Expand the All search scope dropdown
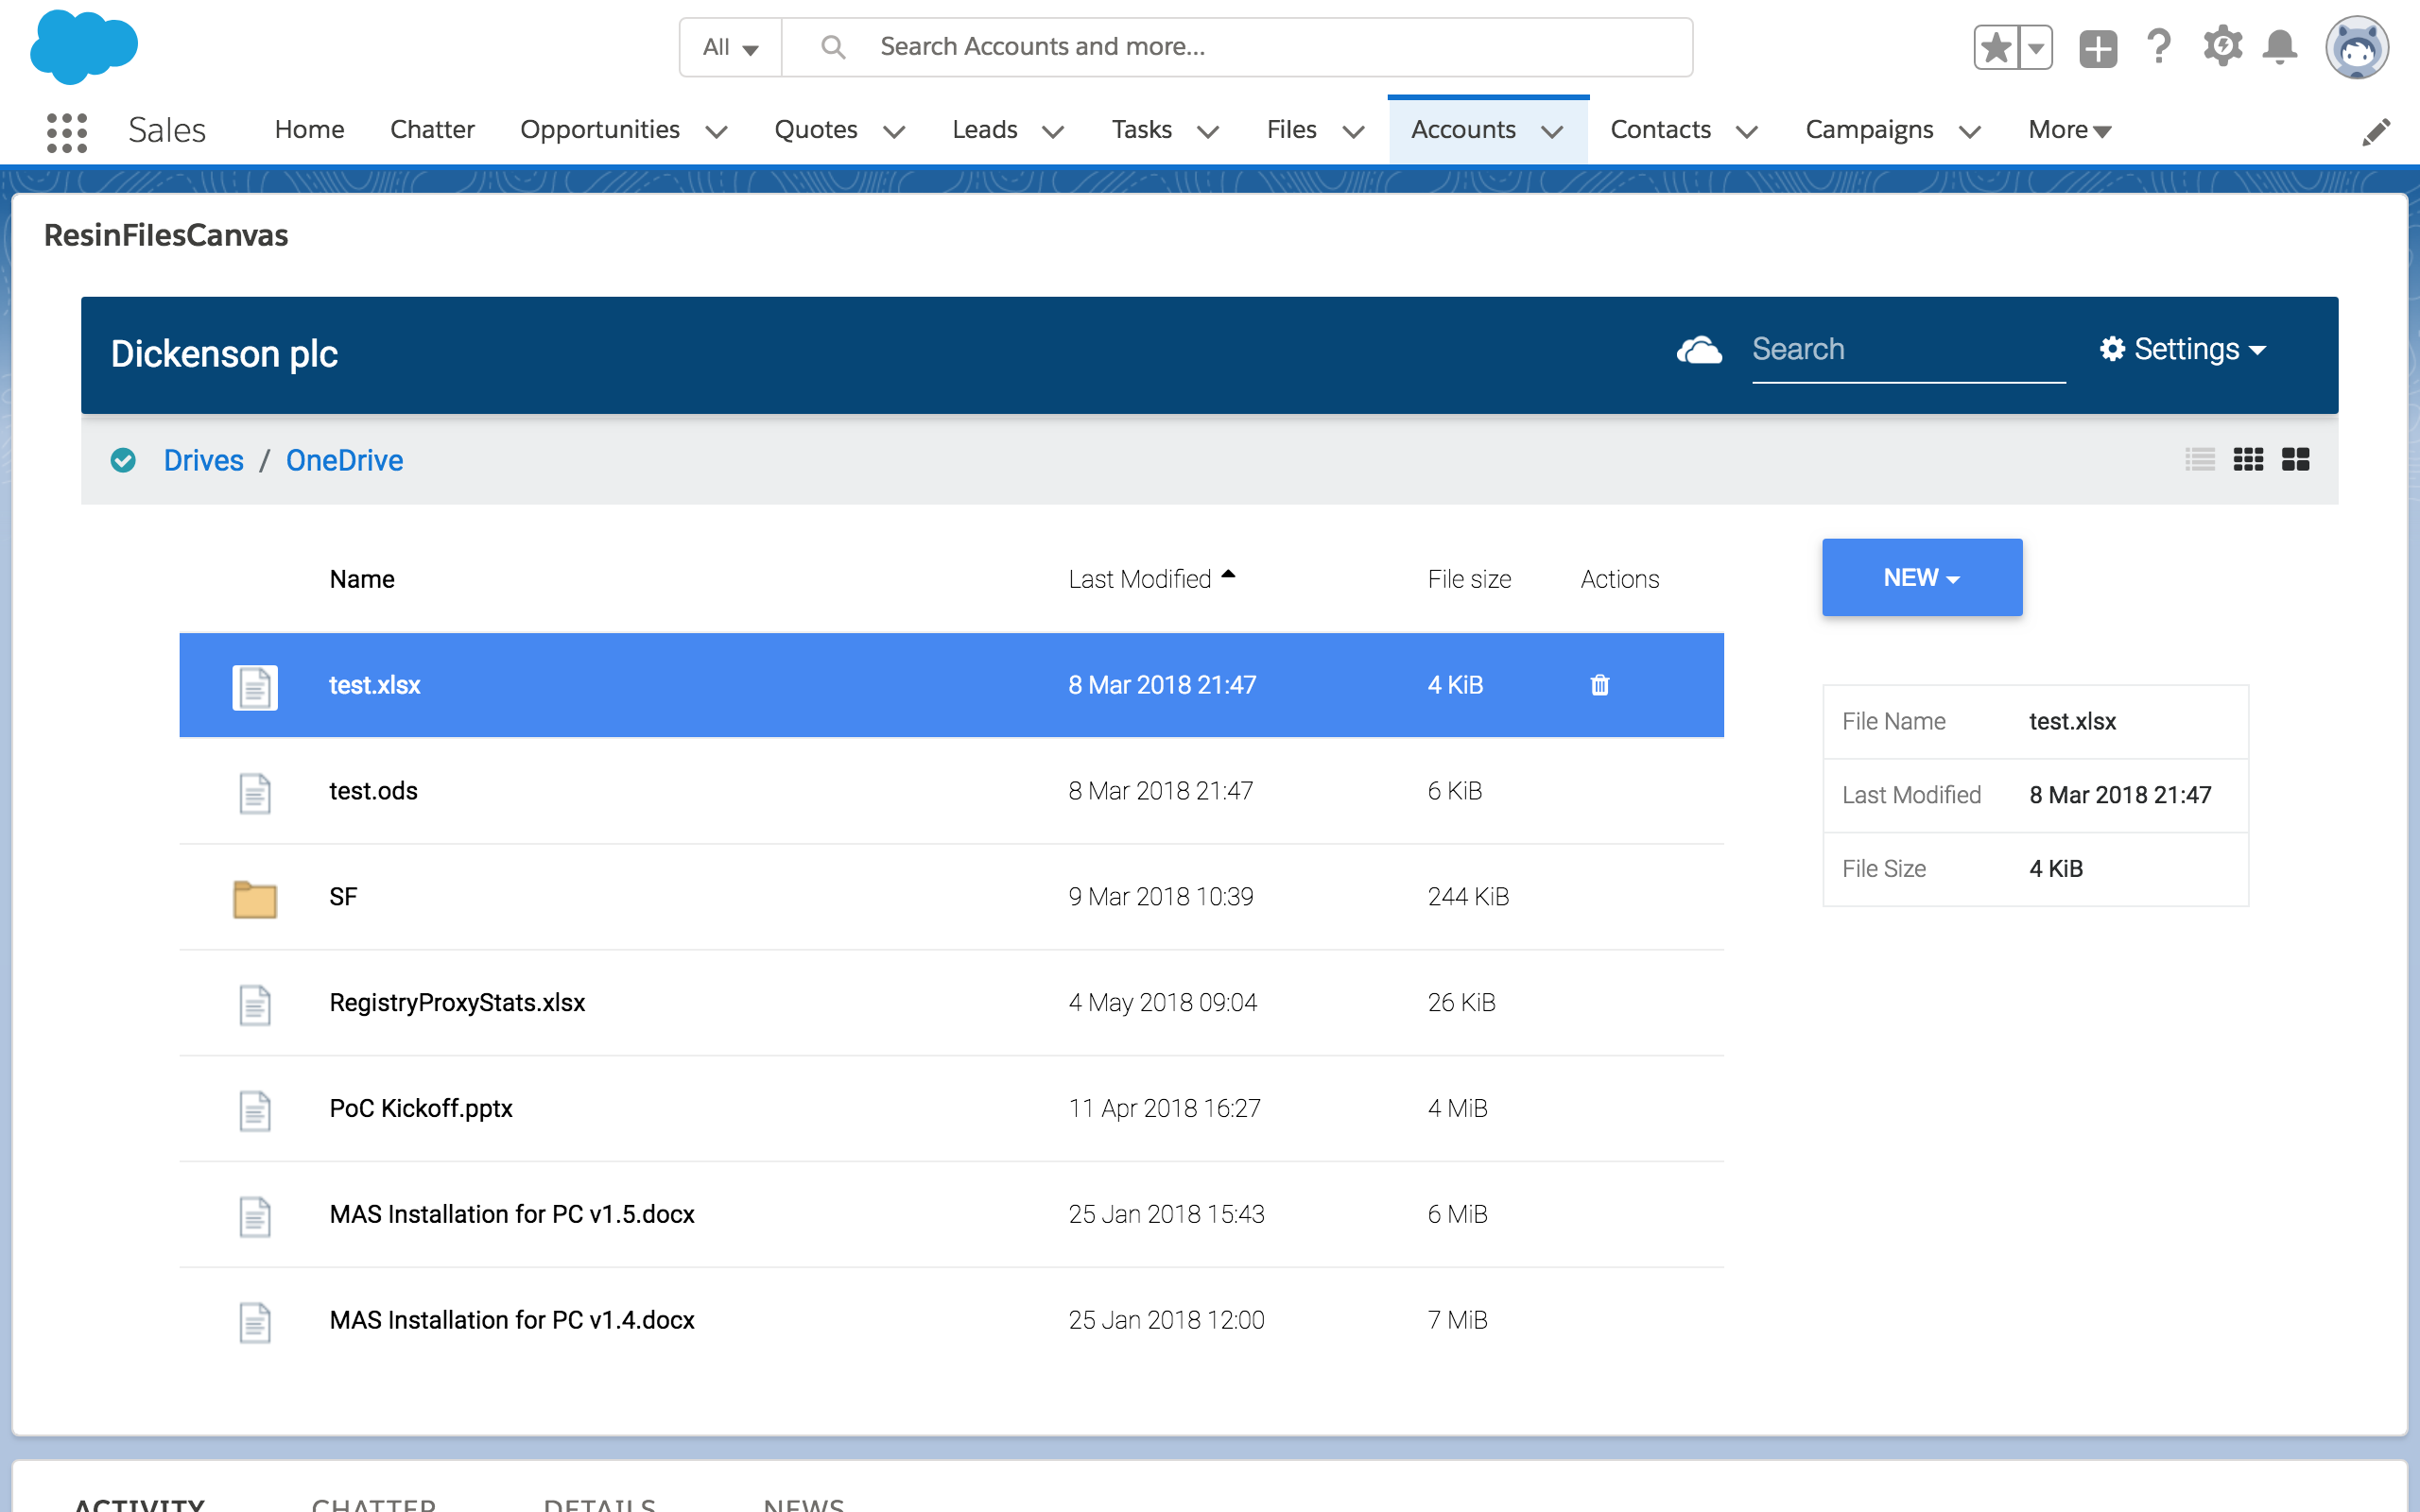This screenshot has height=1512, width=2420. coord(730,47)
